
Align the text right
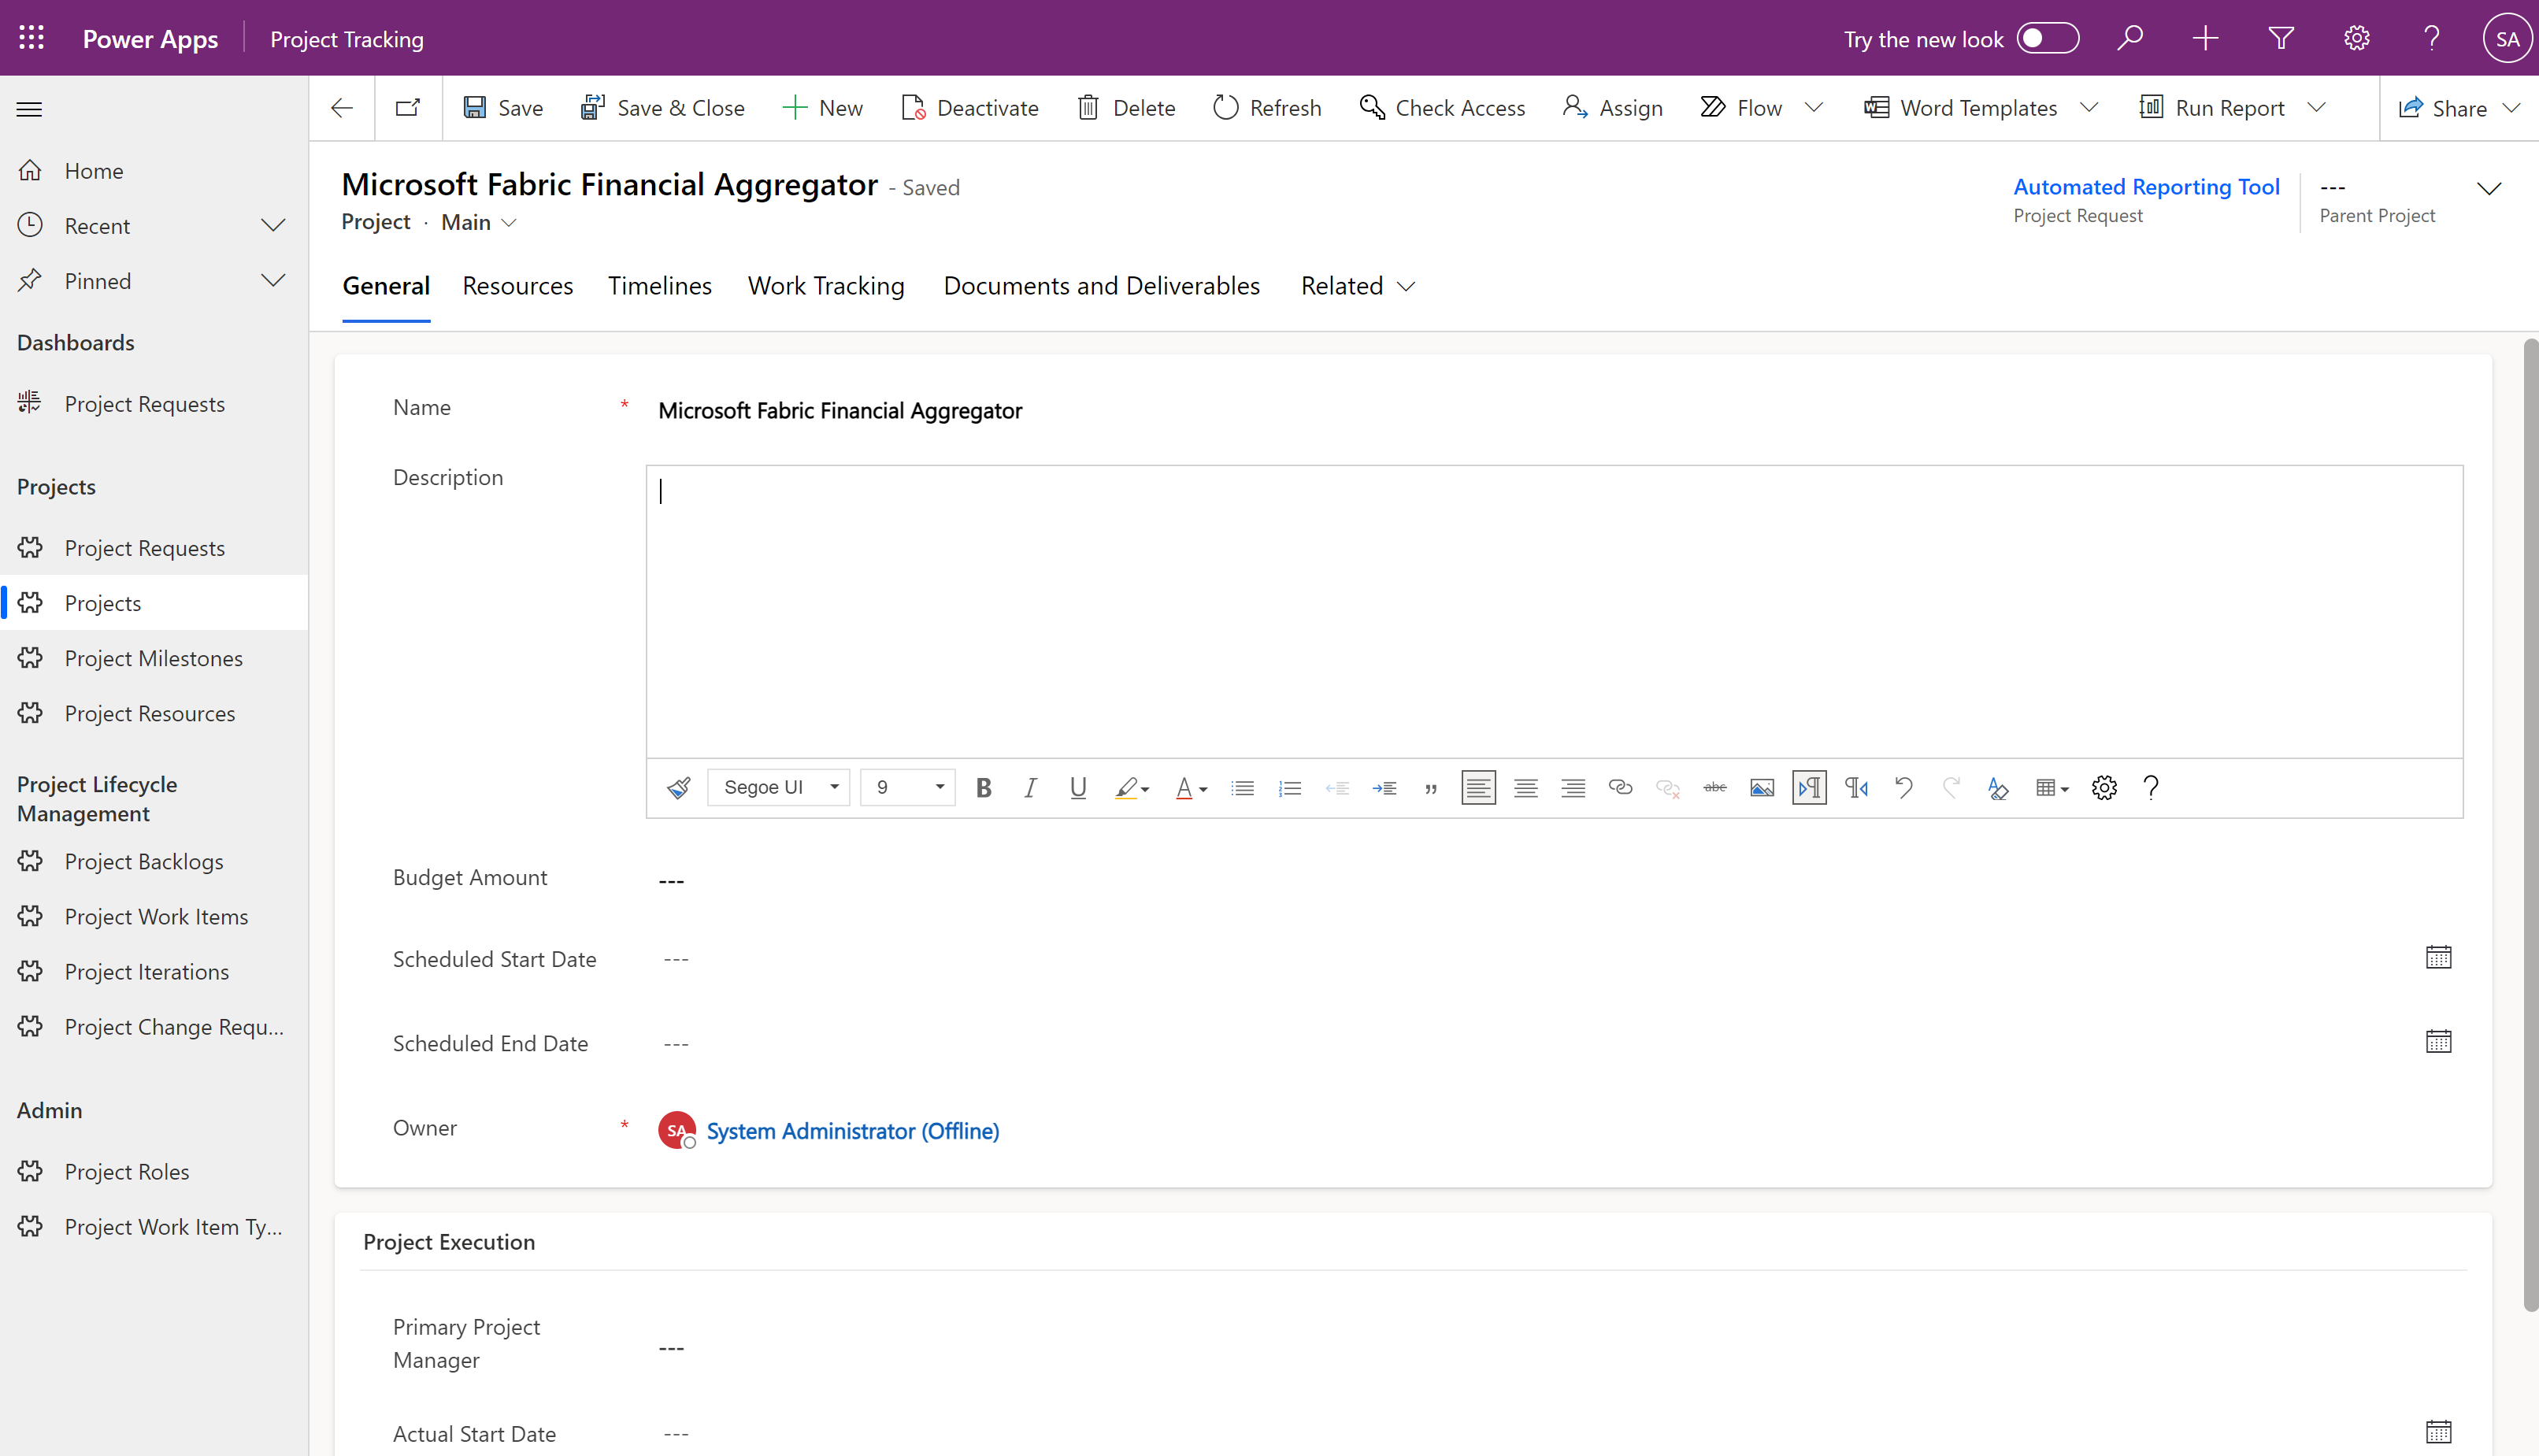point(1573,788)
